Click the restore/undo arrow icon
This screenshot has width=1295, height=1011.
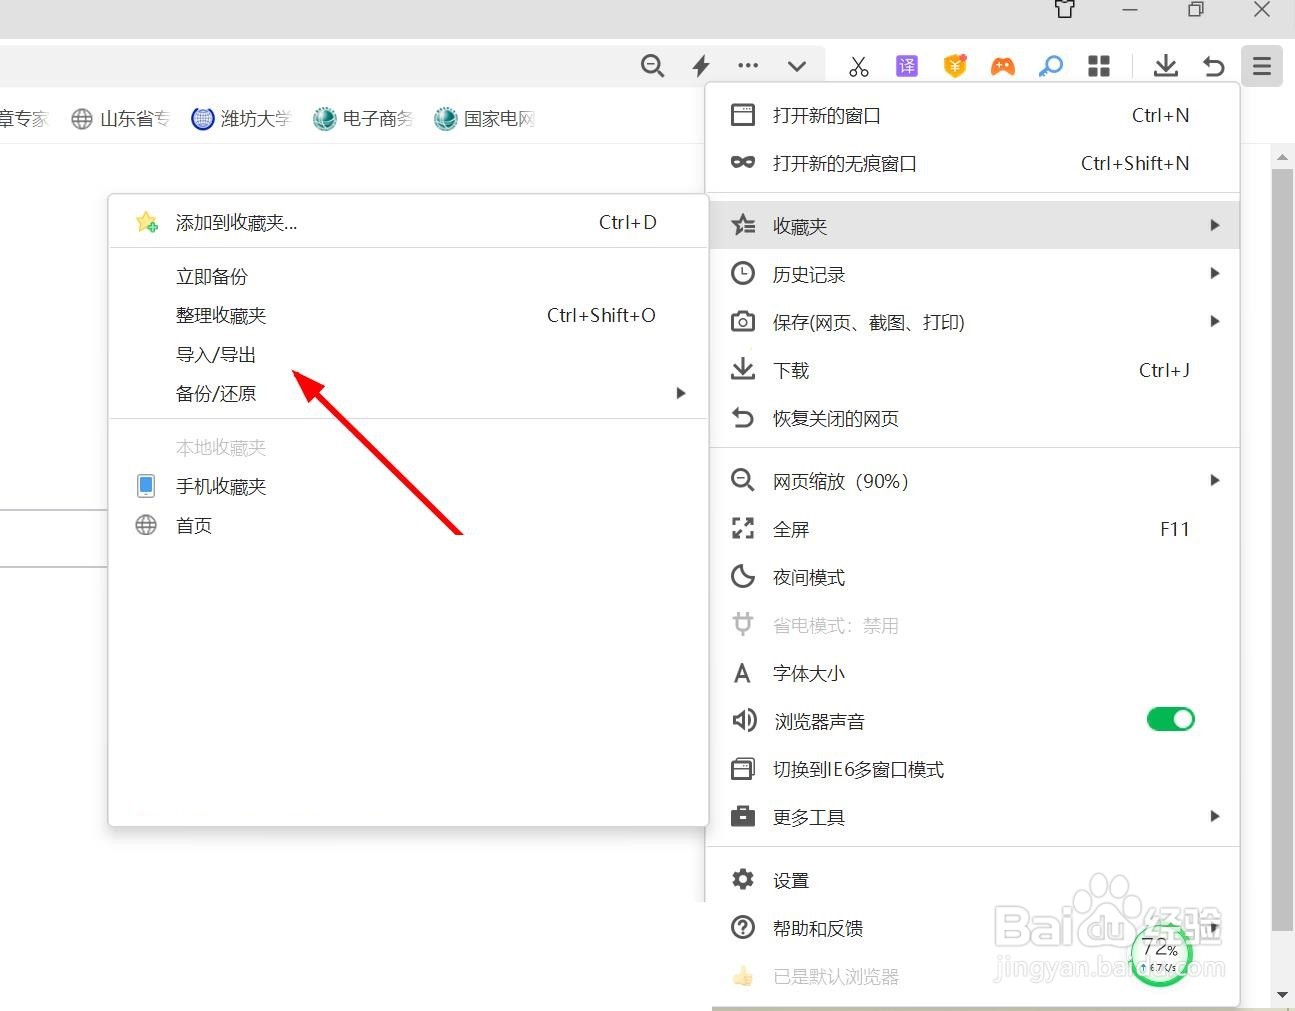(1213, 66)
